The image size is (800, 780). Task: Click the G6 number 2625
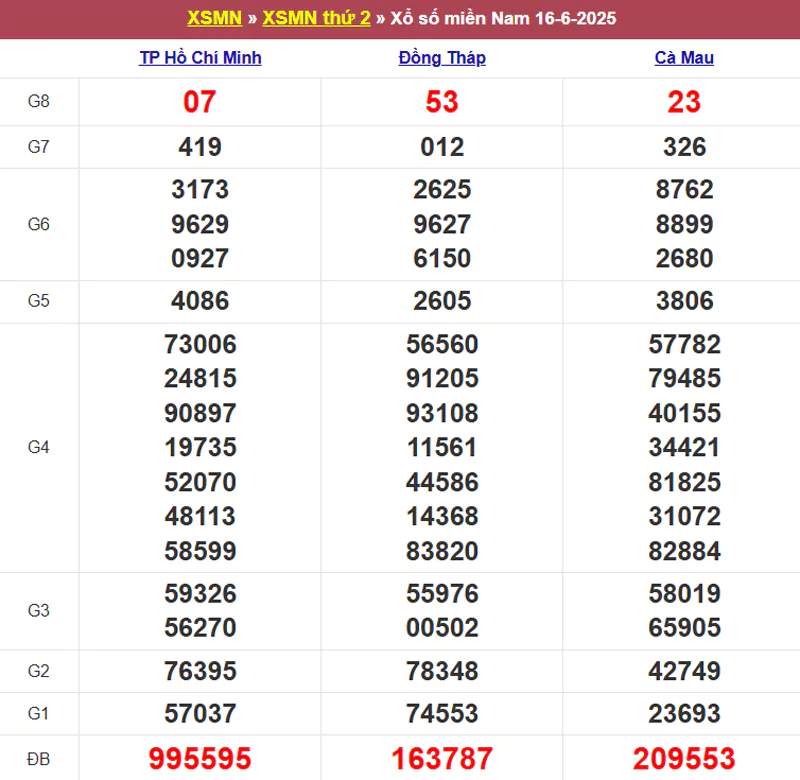coord(442,189)
